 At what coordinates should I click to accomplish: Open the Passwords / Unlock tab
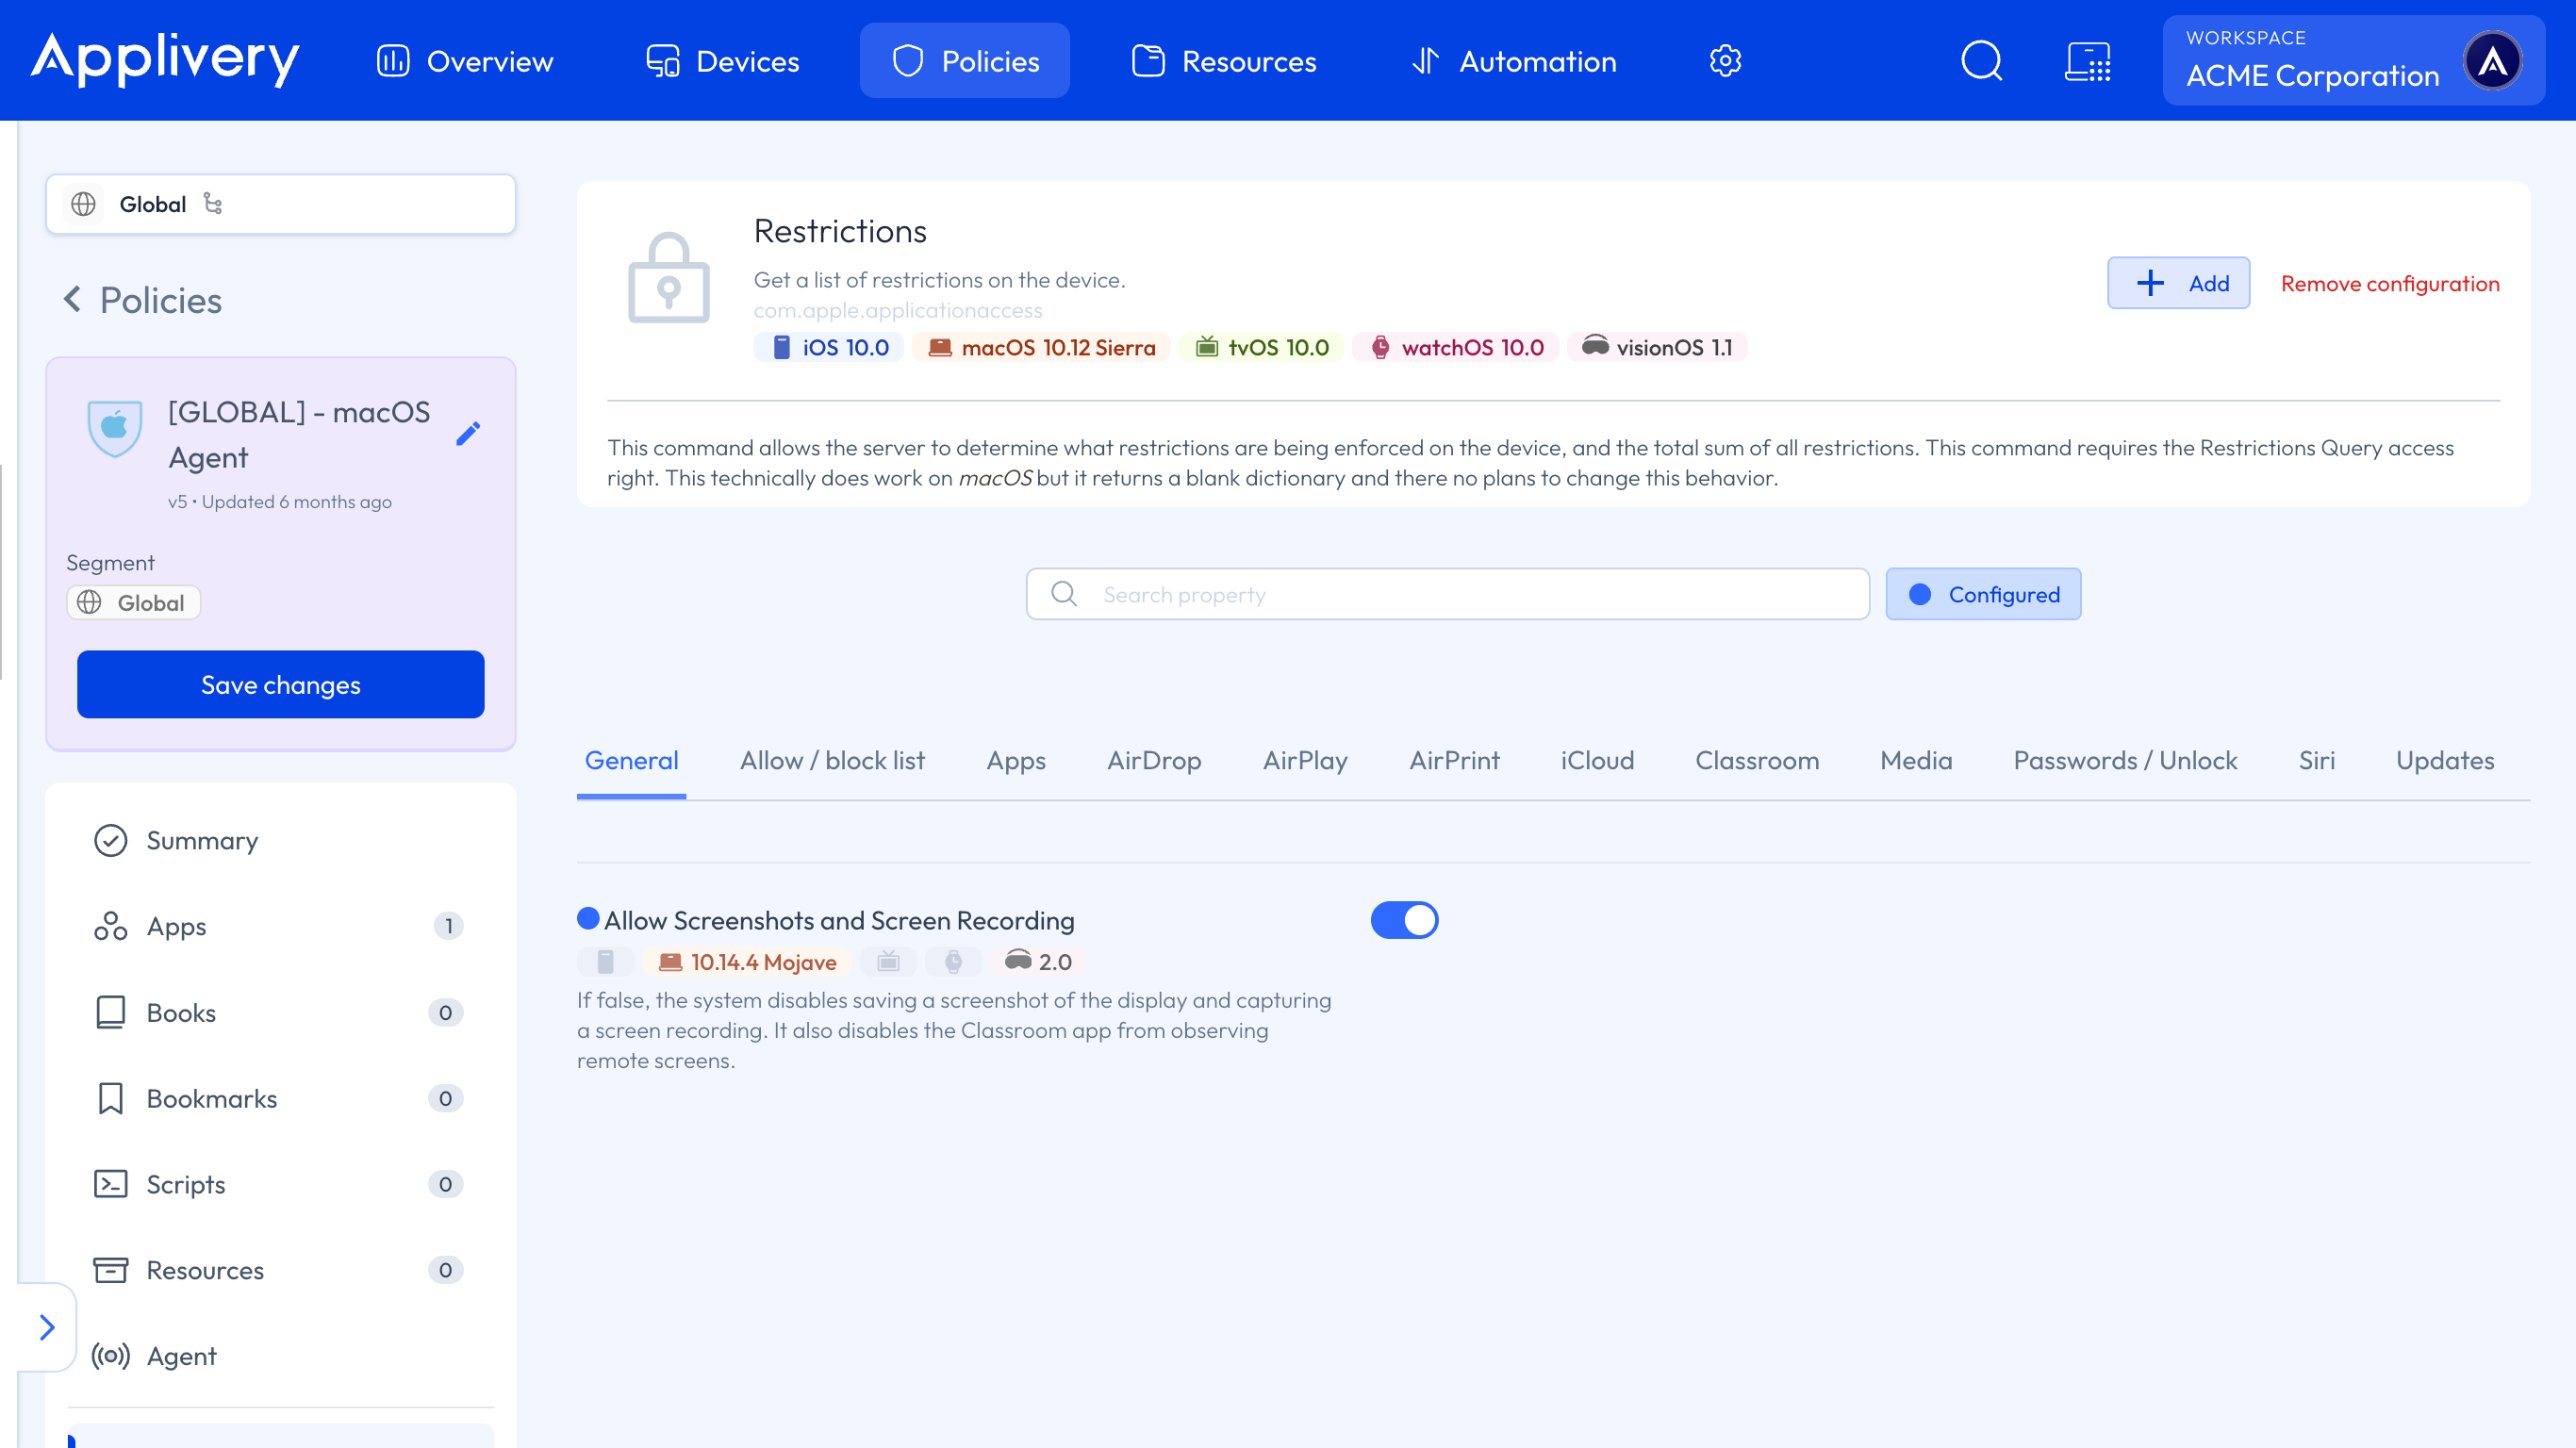pyautogui.click(x=2125, y=760)
